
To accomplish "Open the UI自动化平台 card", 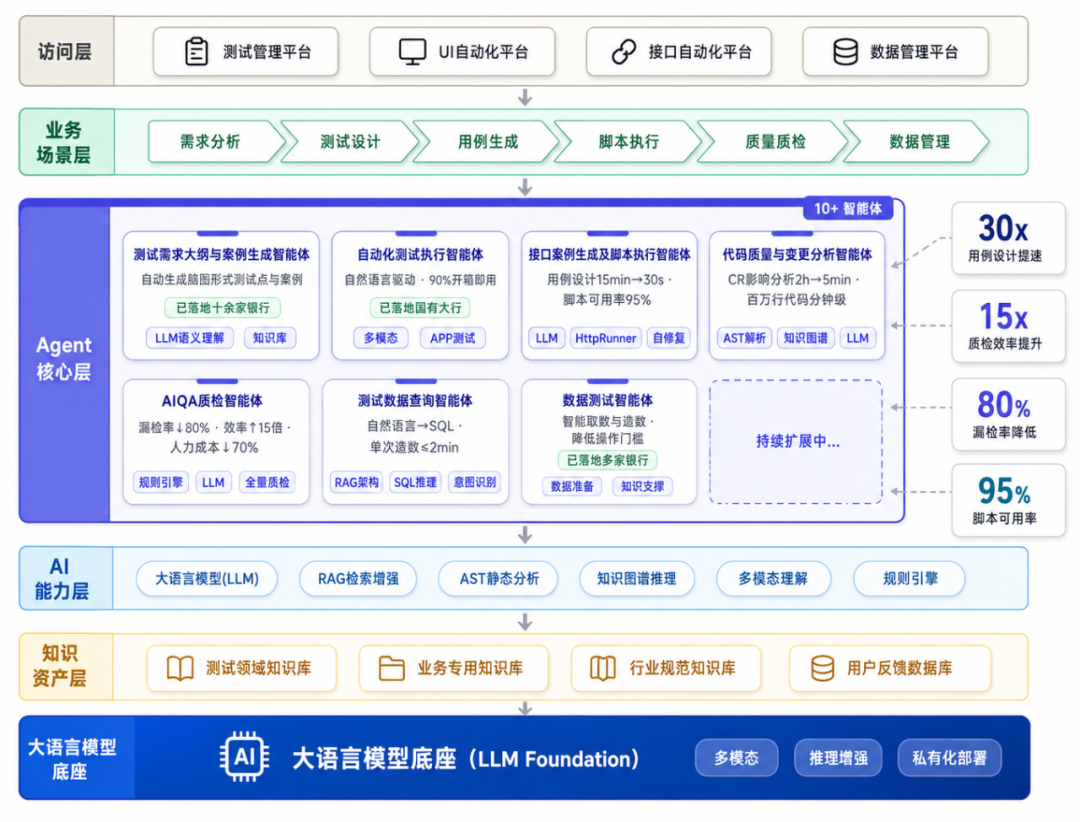I will point(462,52).
